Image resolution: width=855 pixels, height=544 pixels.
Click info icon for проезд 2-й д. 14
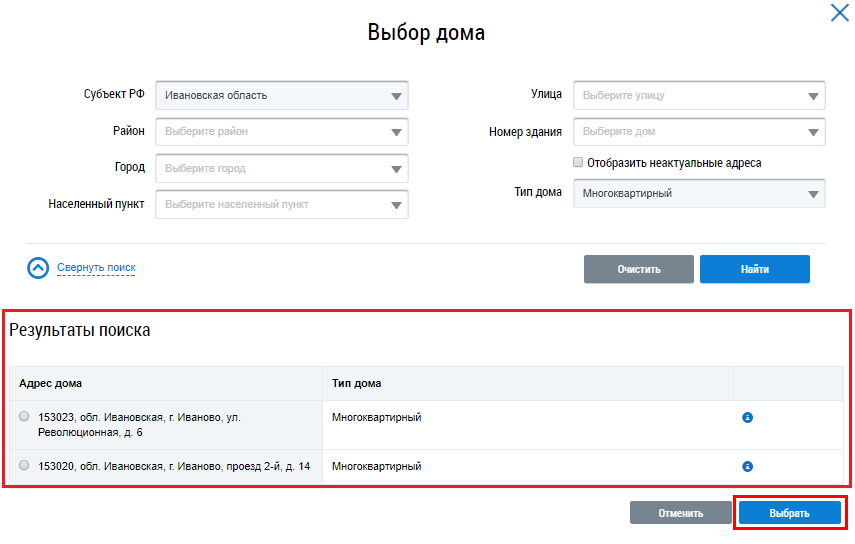click(x=747, y=466)
